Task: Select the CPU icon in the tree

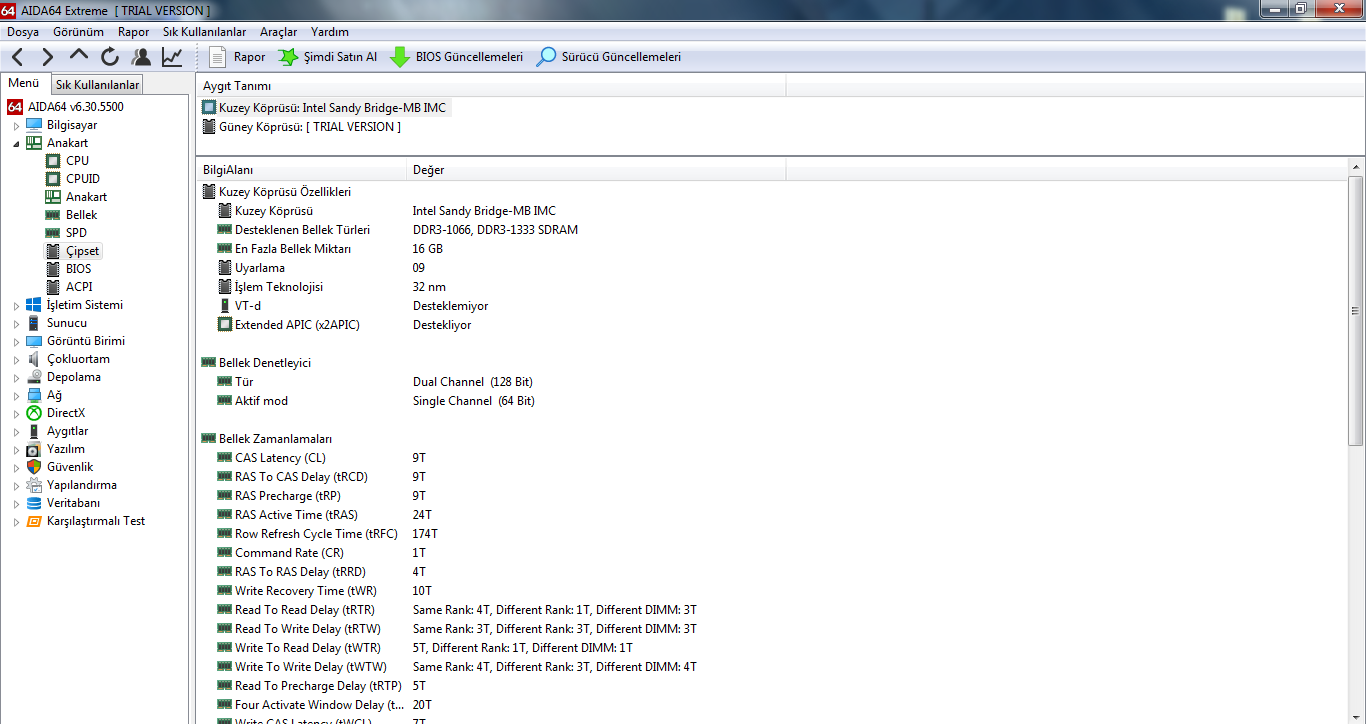Action: tap(53, 161)
